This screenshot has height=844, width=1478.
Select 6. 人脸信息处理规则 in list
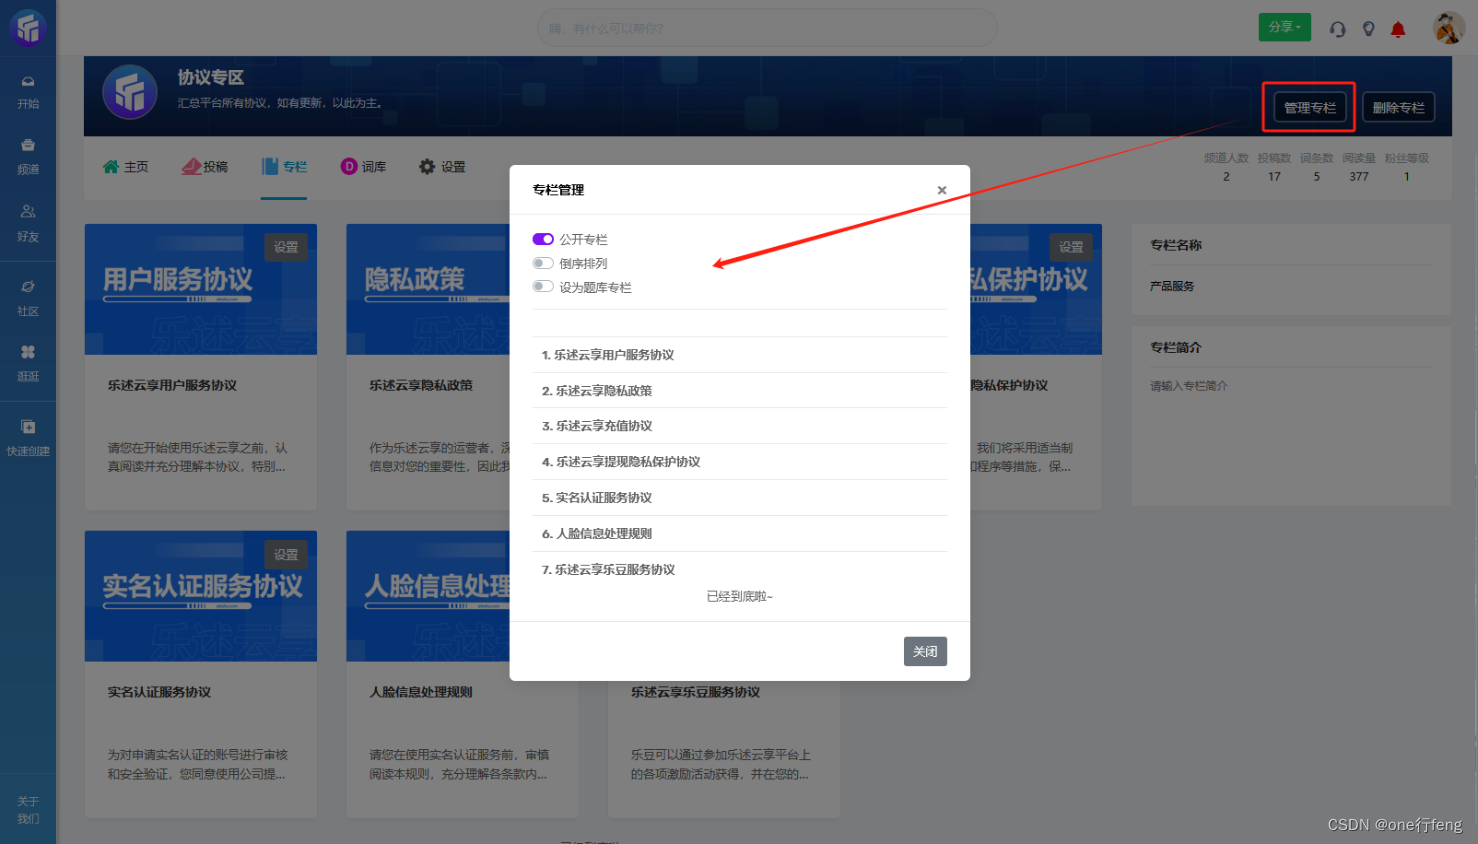click(739, 534)
